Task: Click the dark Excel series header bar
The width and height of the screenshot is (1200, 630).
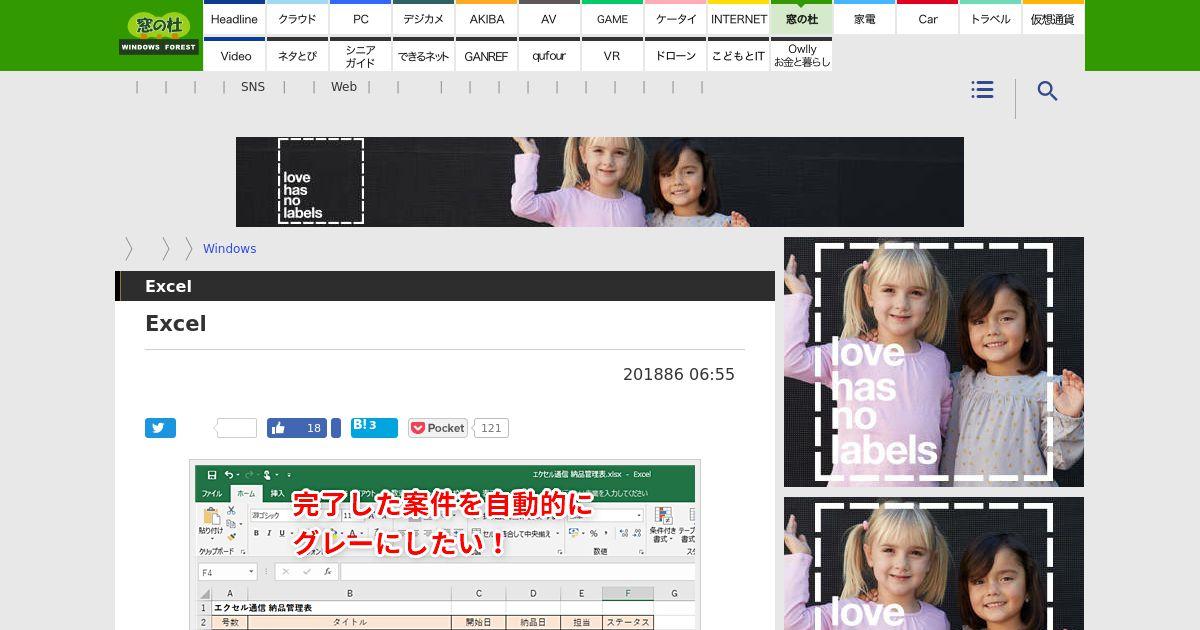Action: tap(445, 286)
